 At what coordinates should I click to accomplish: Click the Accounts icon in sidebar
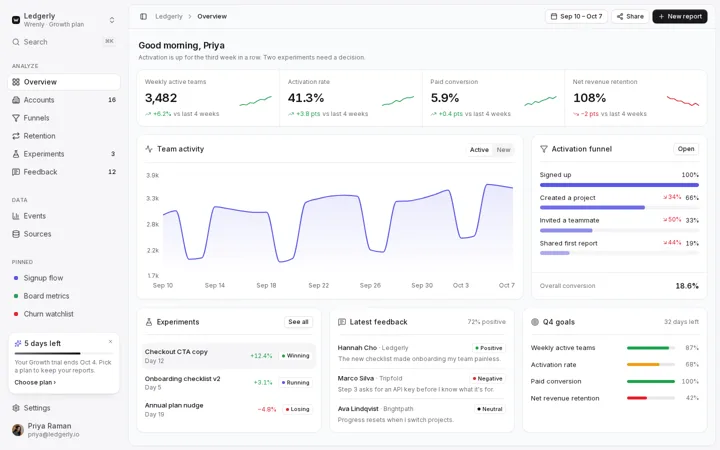click(x=16, y=100)
